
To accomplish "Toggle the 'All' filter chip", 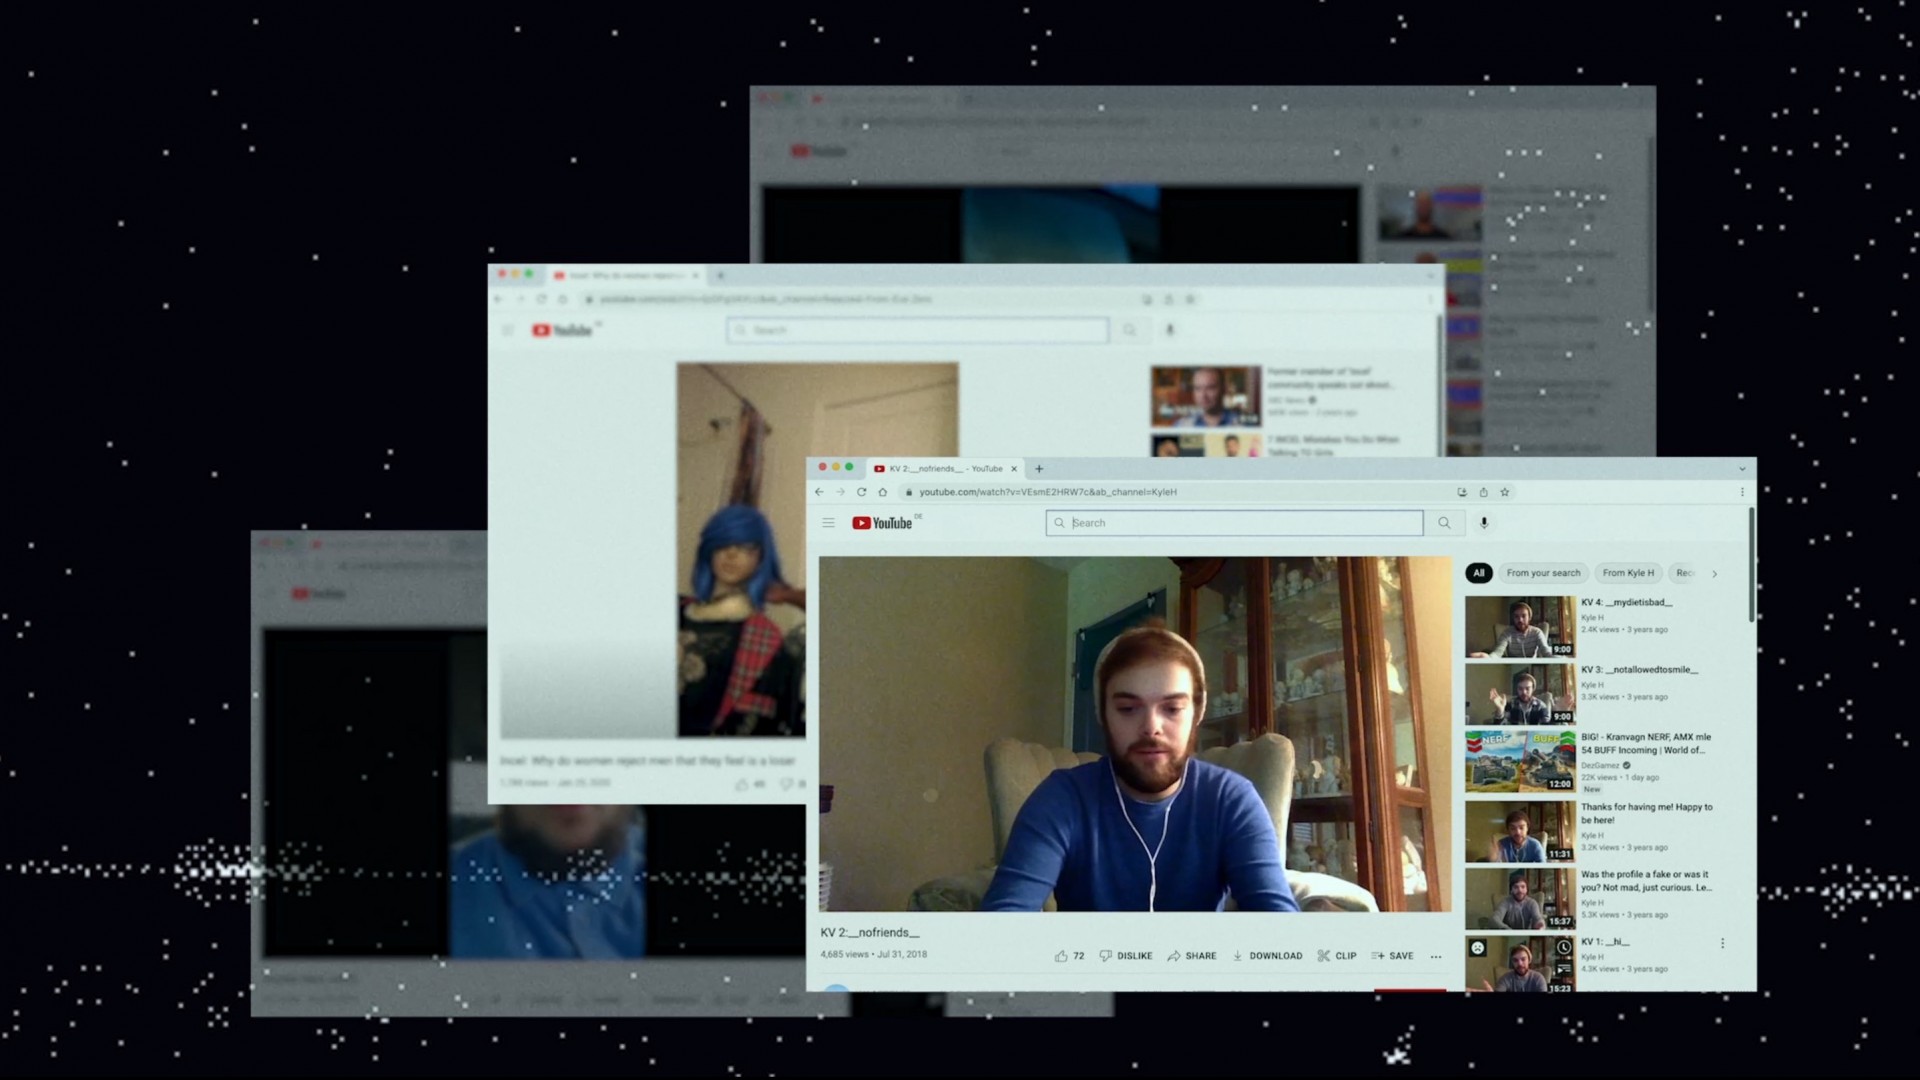I will [1478, 573].
